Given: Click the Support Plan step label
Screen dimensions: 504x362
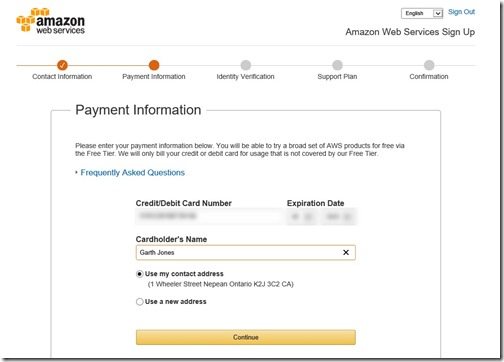Looking at the screenshot, I should click(337, 77).
